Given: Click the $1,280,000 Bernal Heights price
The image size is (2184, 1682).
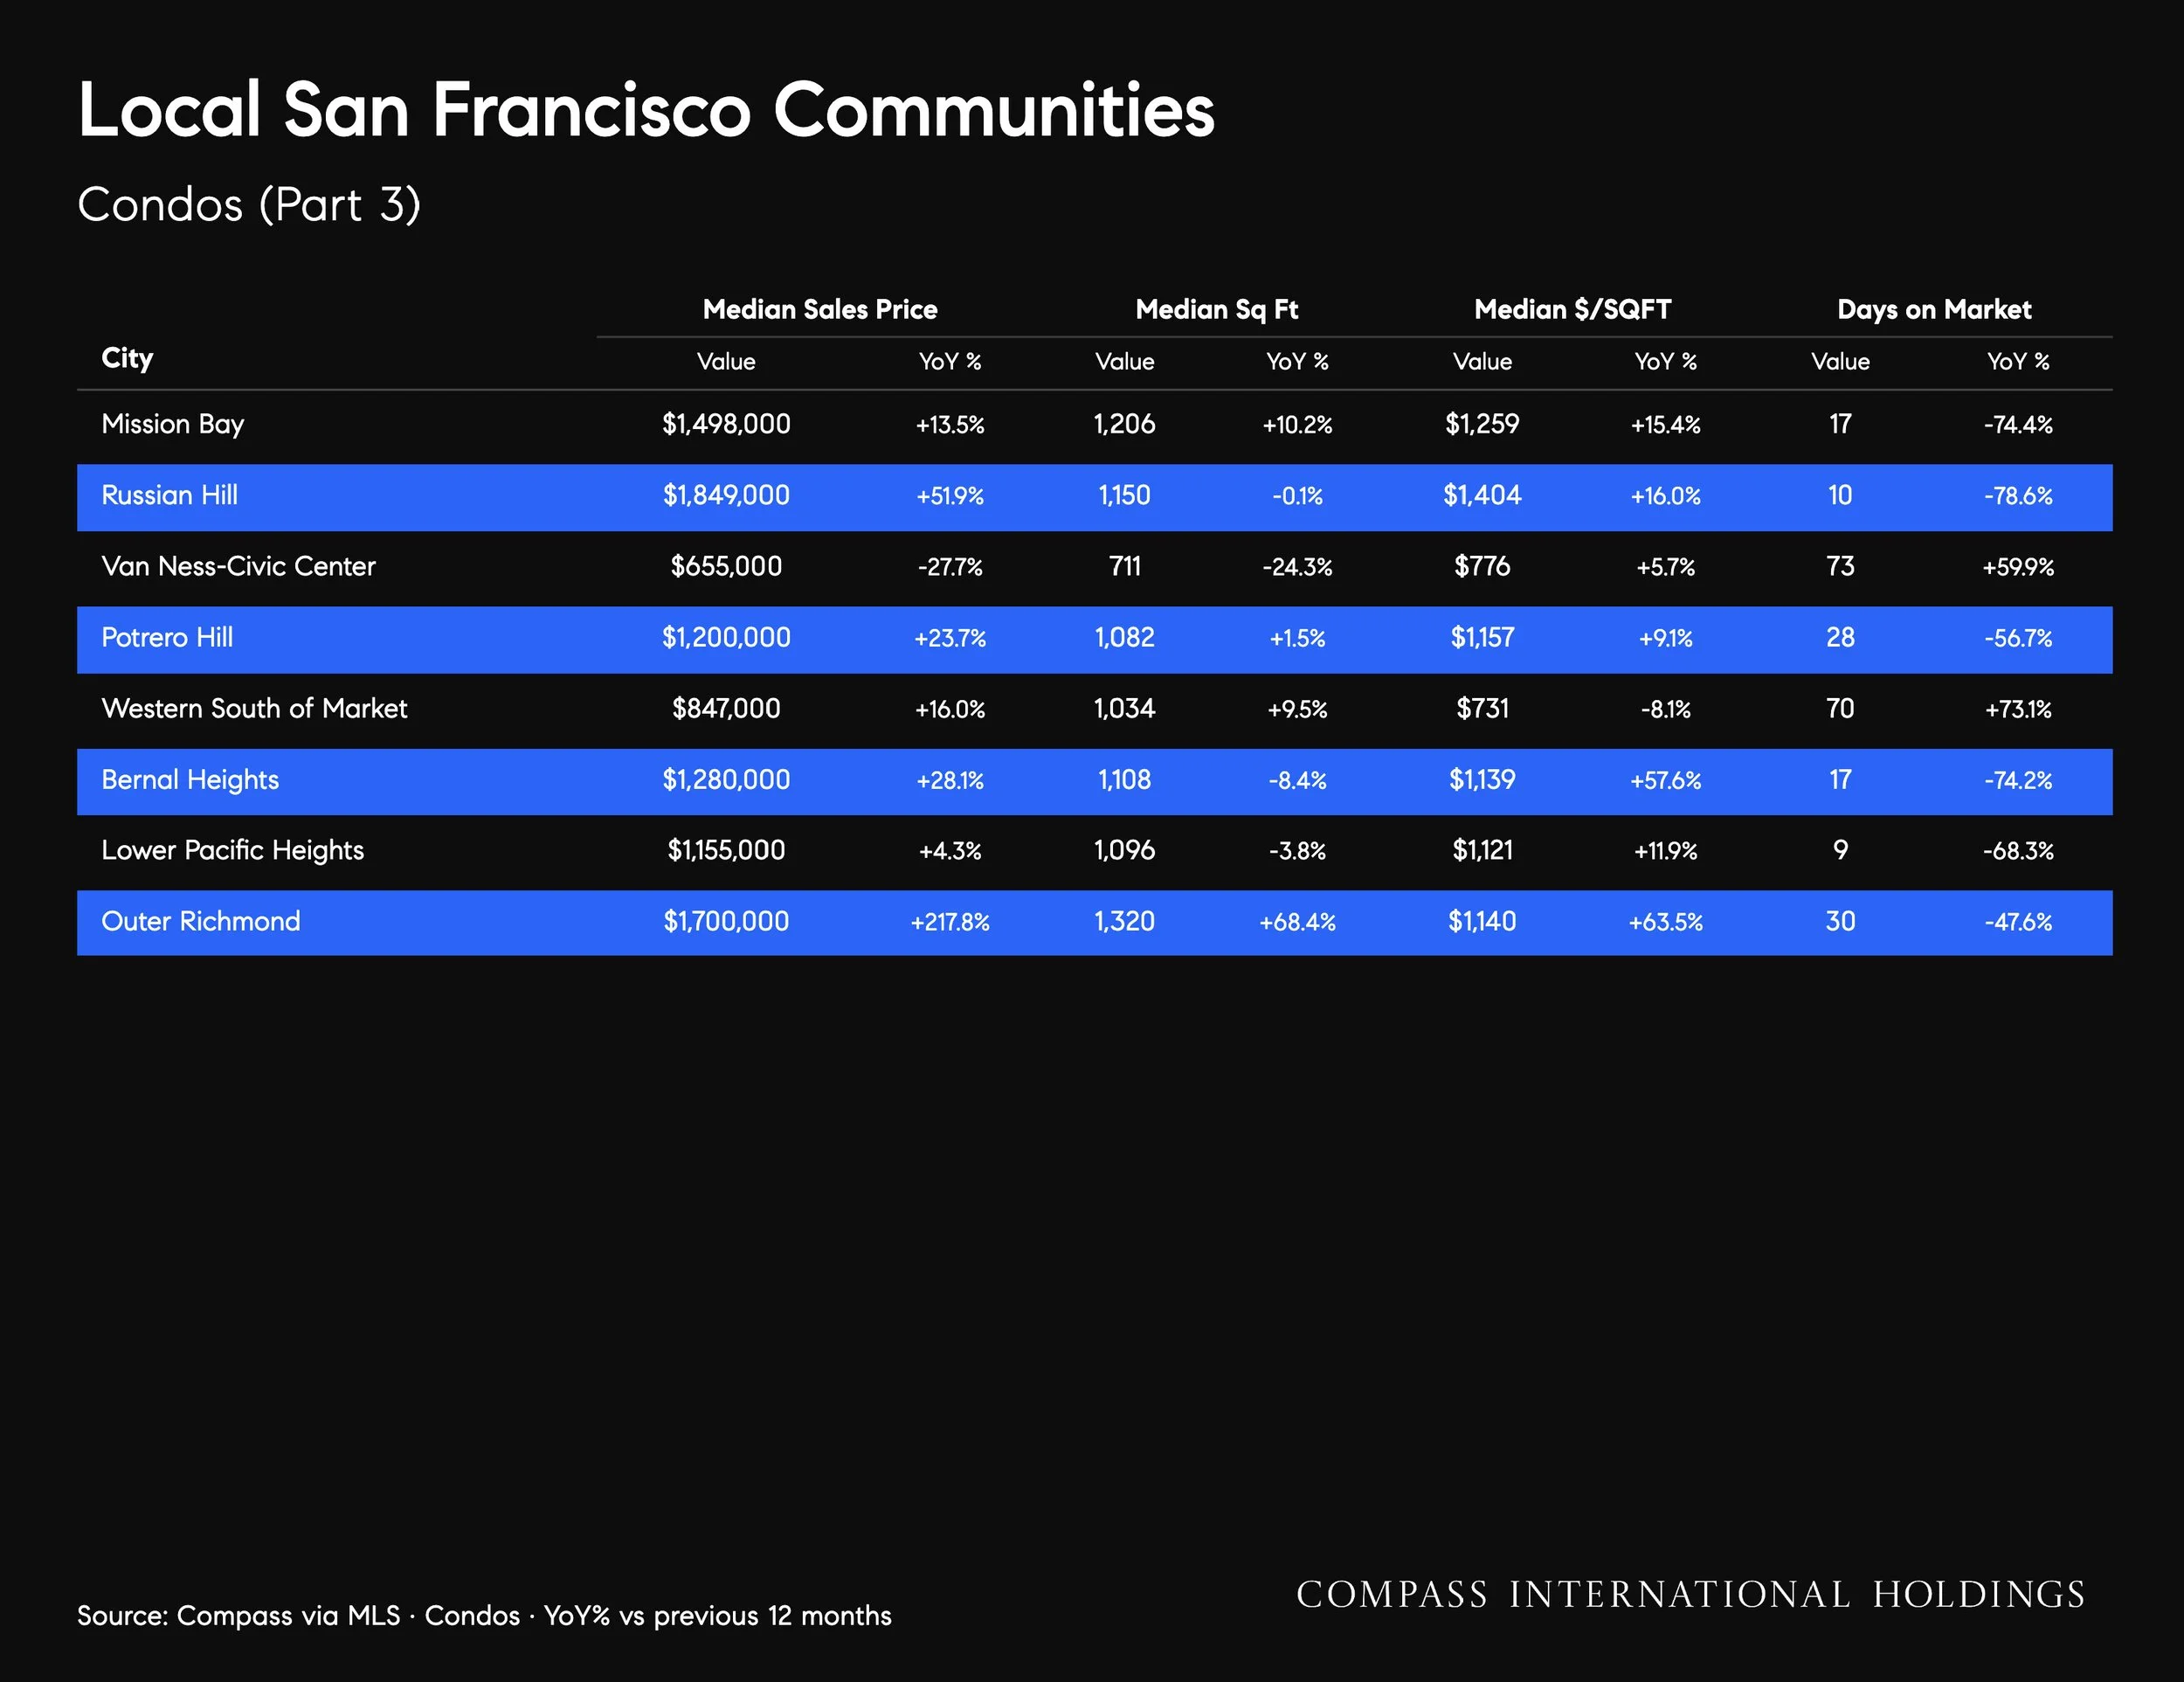Looking at the screenshot, I should (726, 780).
